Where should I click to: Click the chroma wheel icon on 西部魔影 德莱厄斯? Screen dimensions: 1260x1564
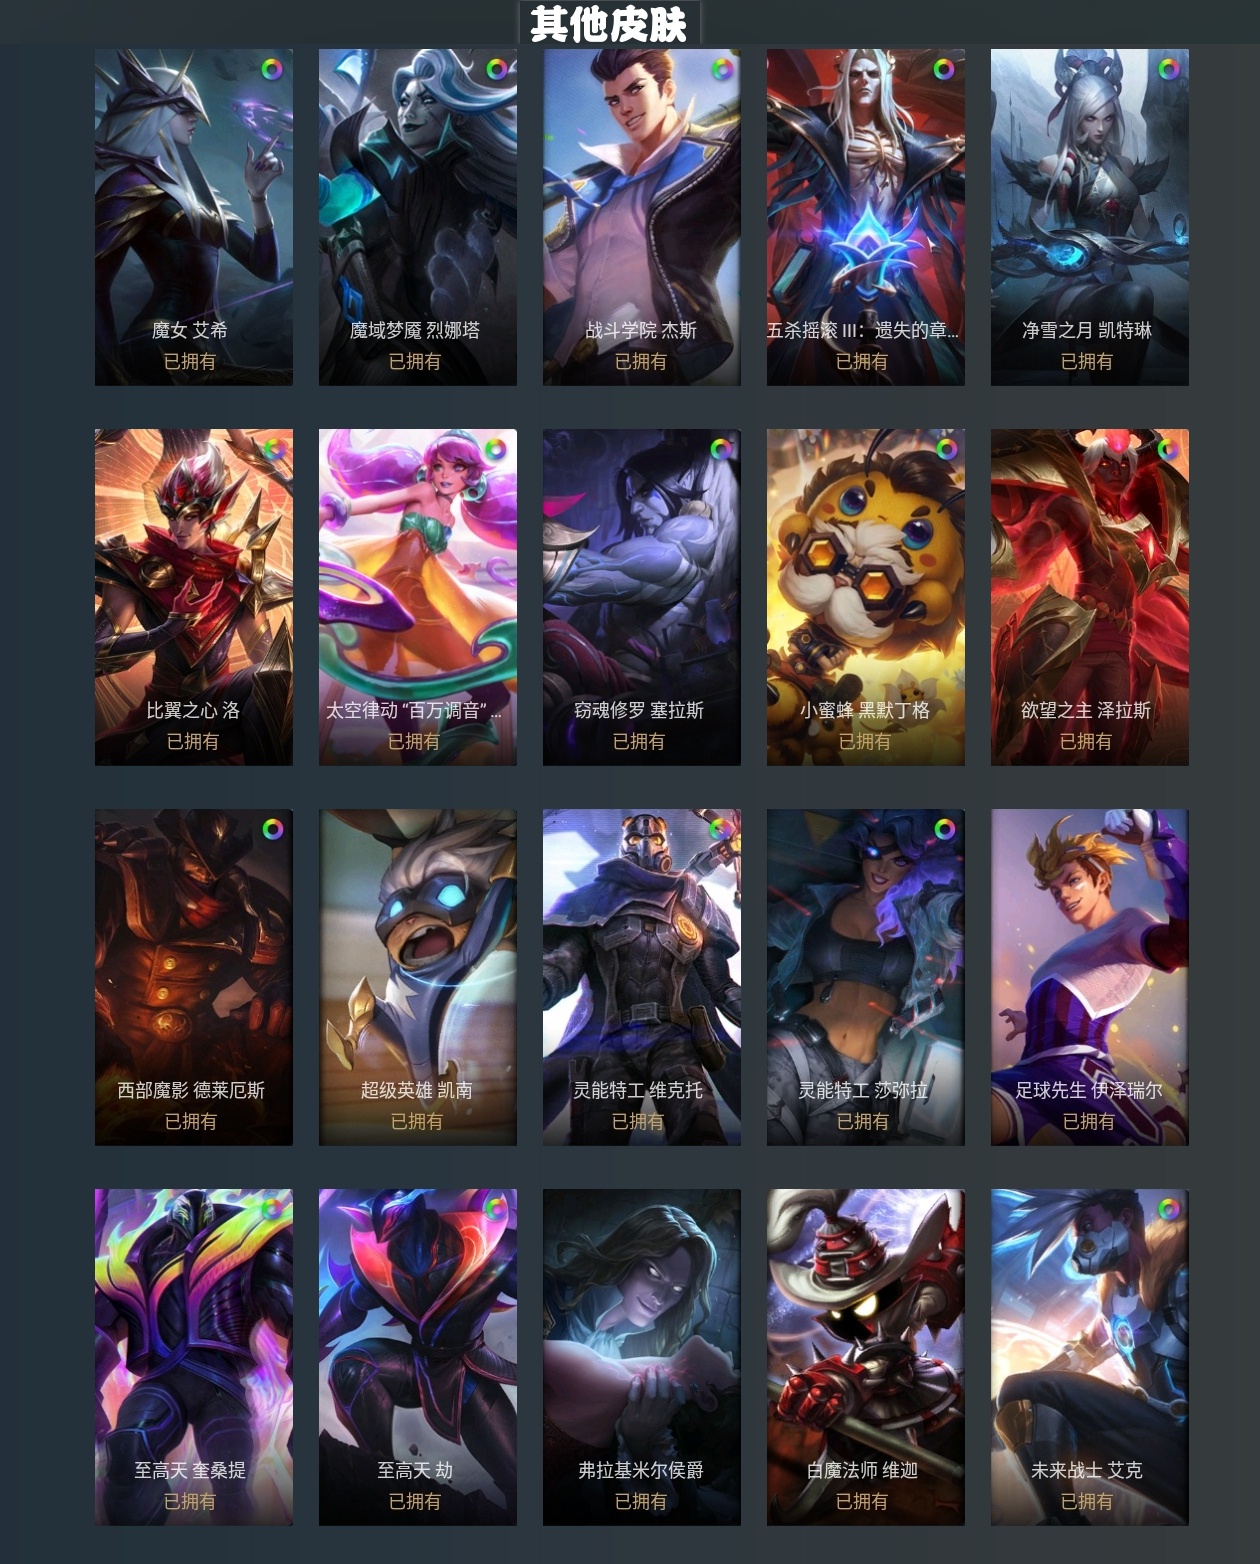(x=272, y=829)
